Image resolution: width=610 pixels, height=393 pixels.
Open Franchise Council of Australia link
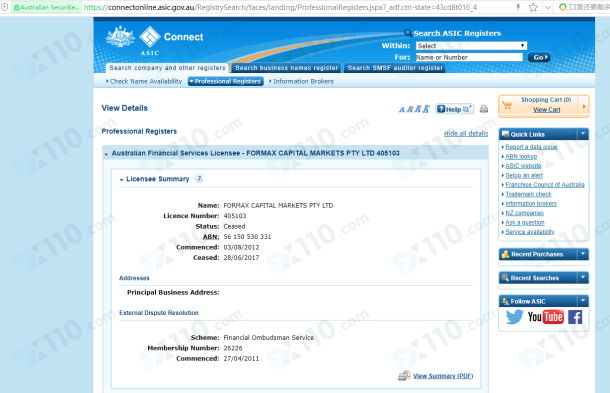tap(545, 184)
